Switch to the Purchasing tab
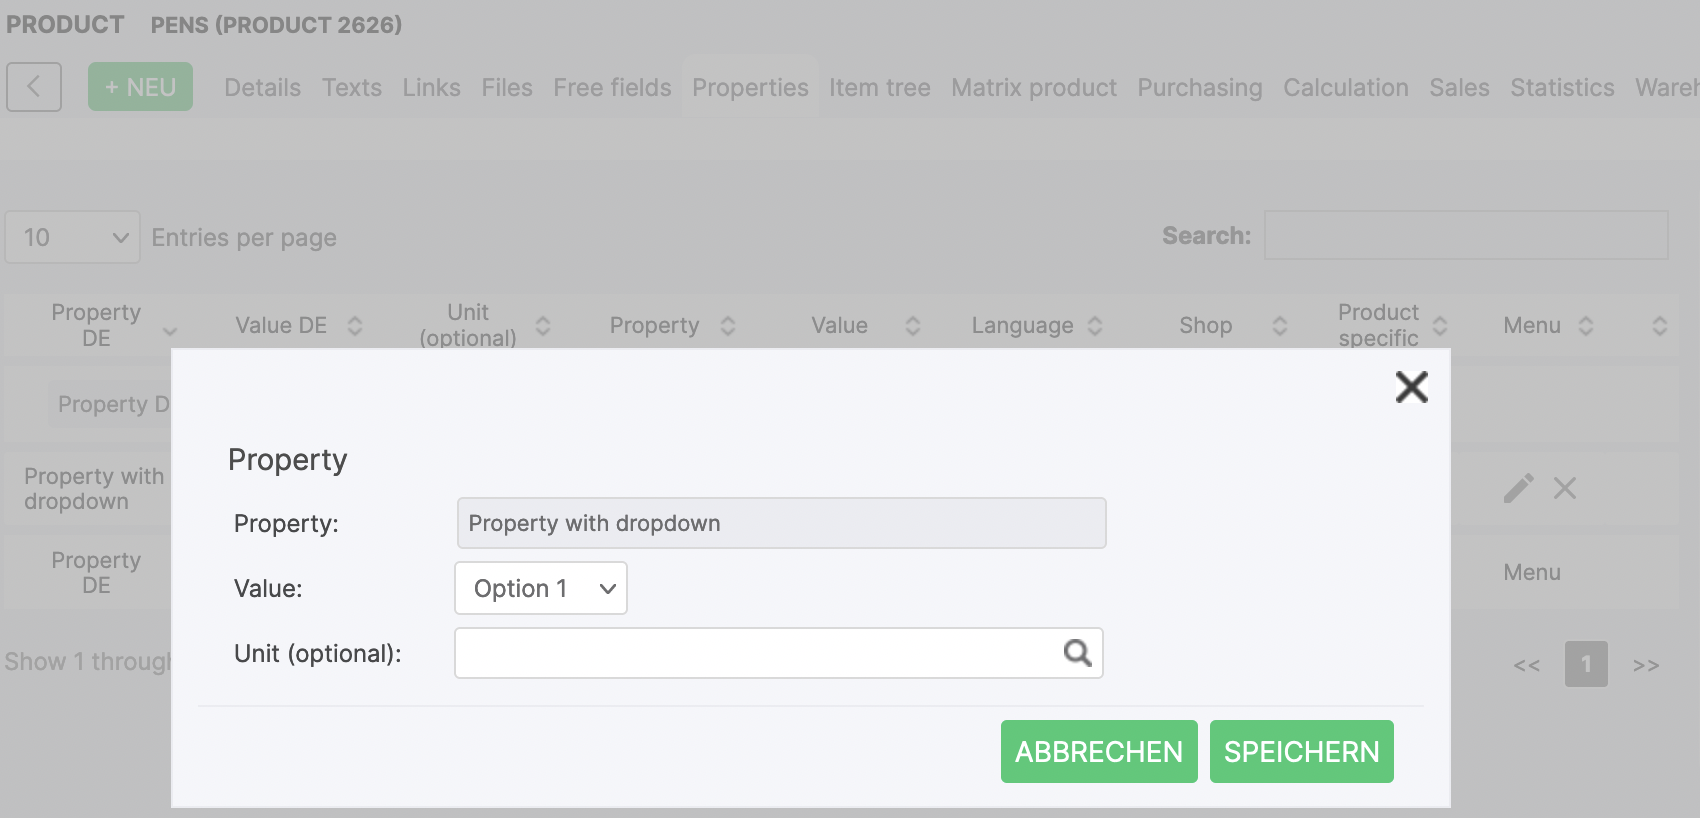1700x818 pixels. tap(1199, 88)
